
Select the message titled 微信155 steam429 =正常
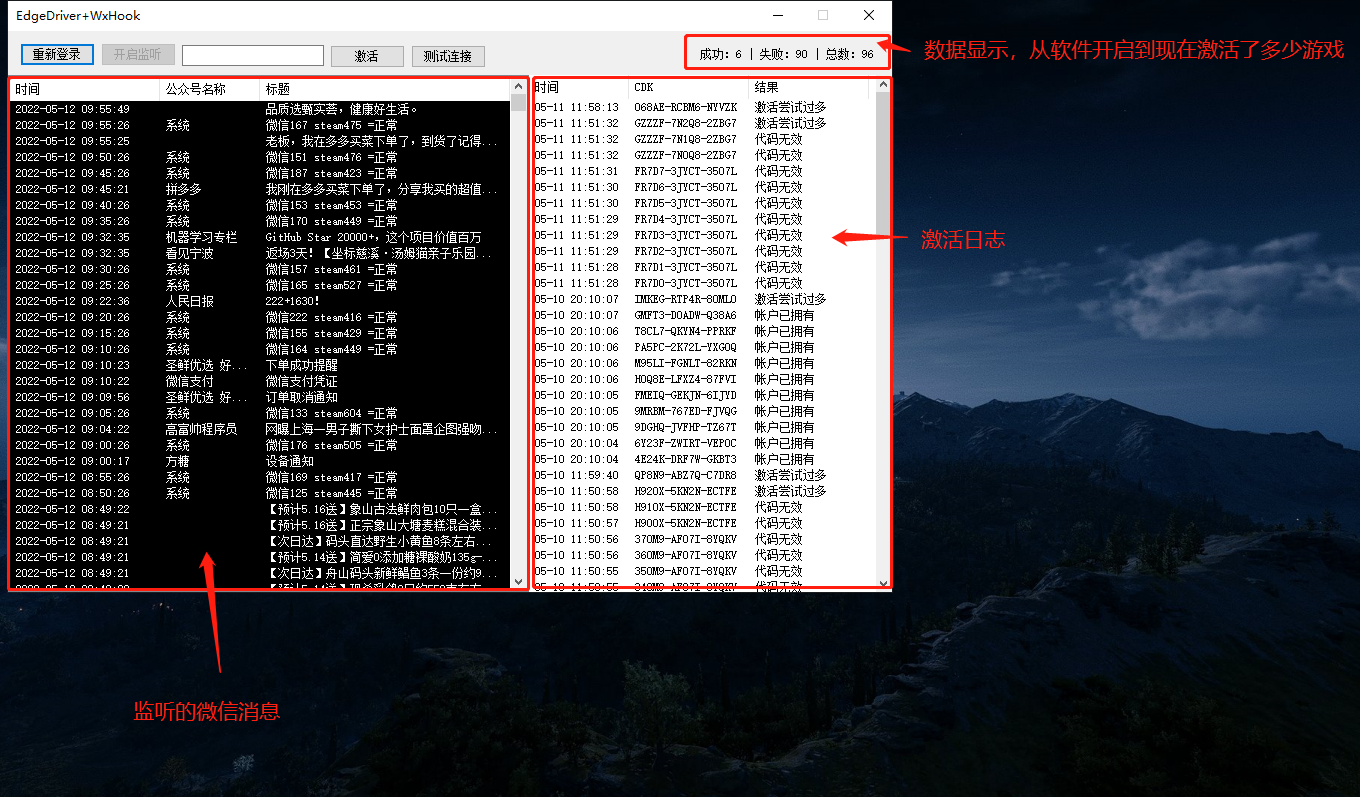pos(260,333)
